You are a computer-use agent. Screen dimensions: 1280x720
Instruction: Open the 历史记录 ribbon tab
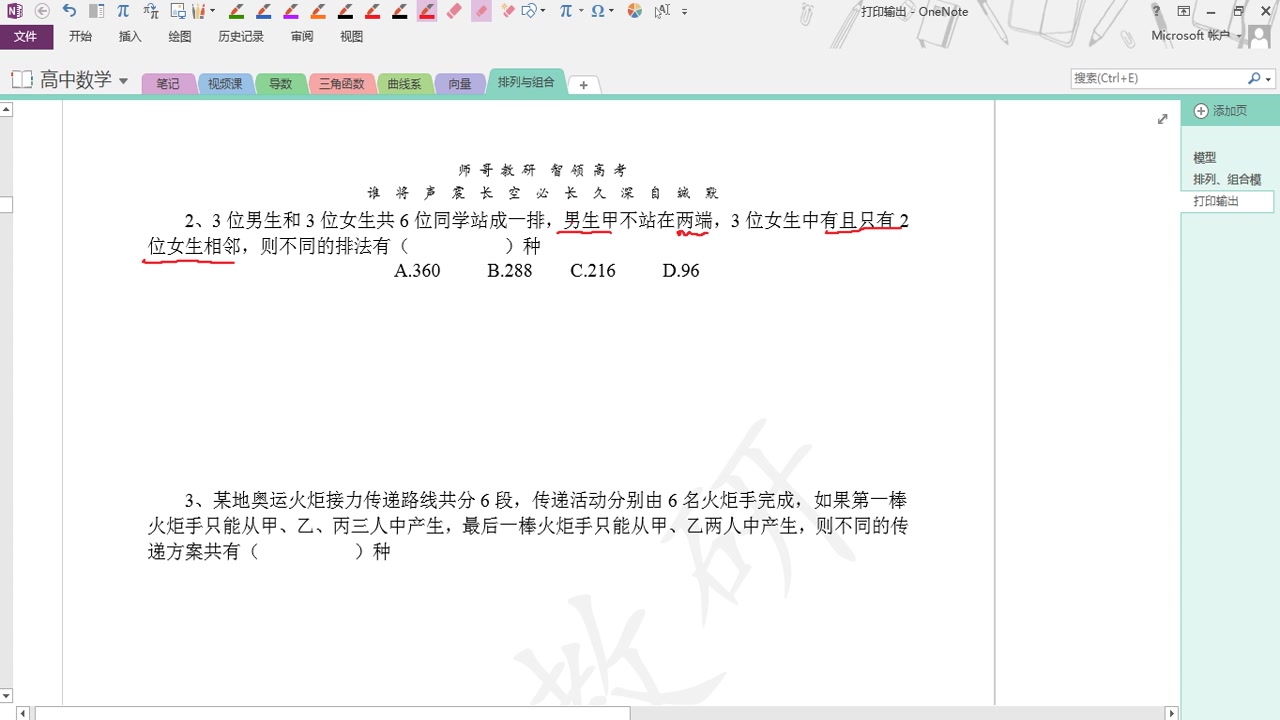click(241, 36)
